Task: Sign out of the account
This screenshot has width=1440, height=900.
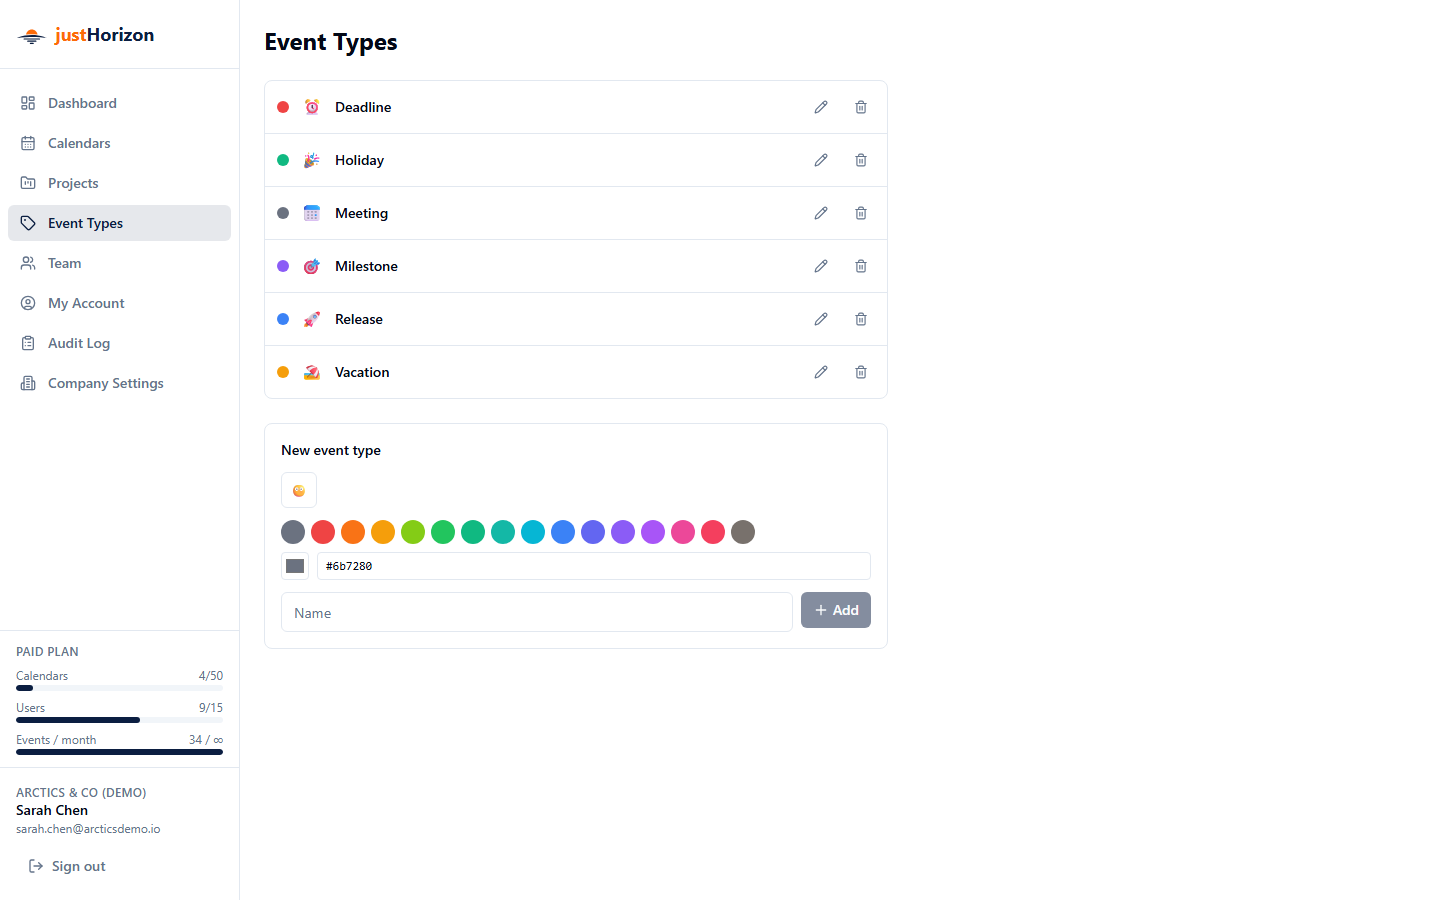Action: point(67,866)
